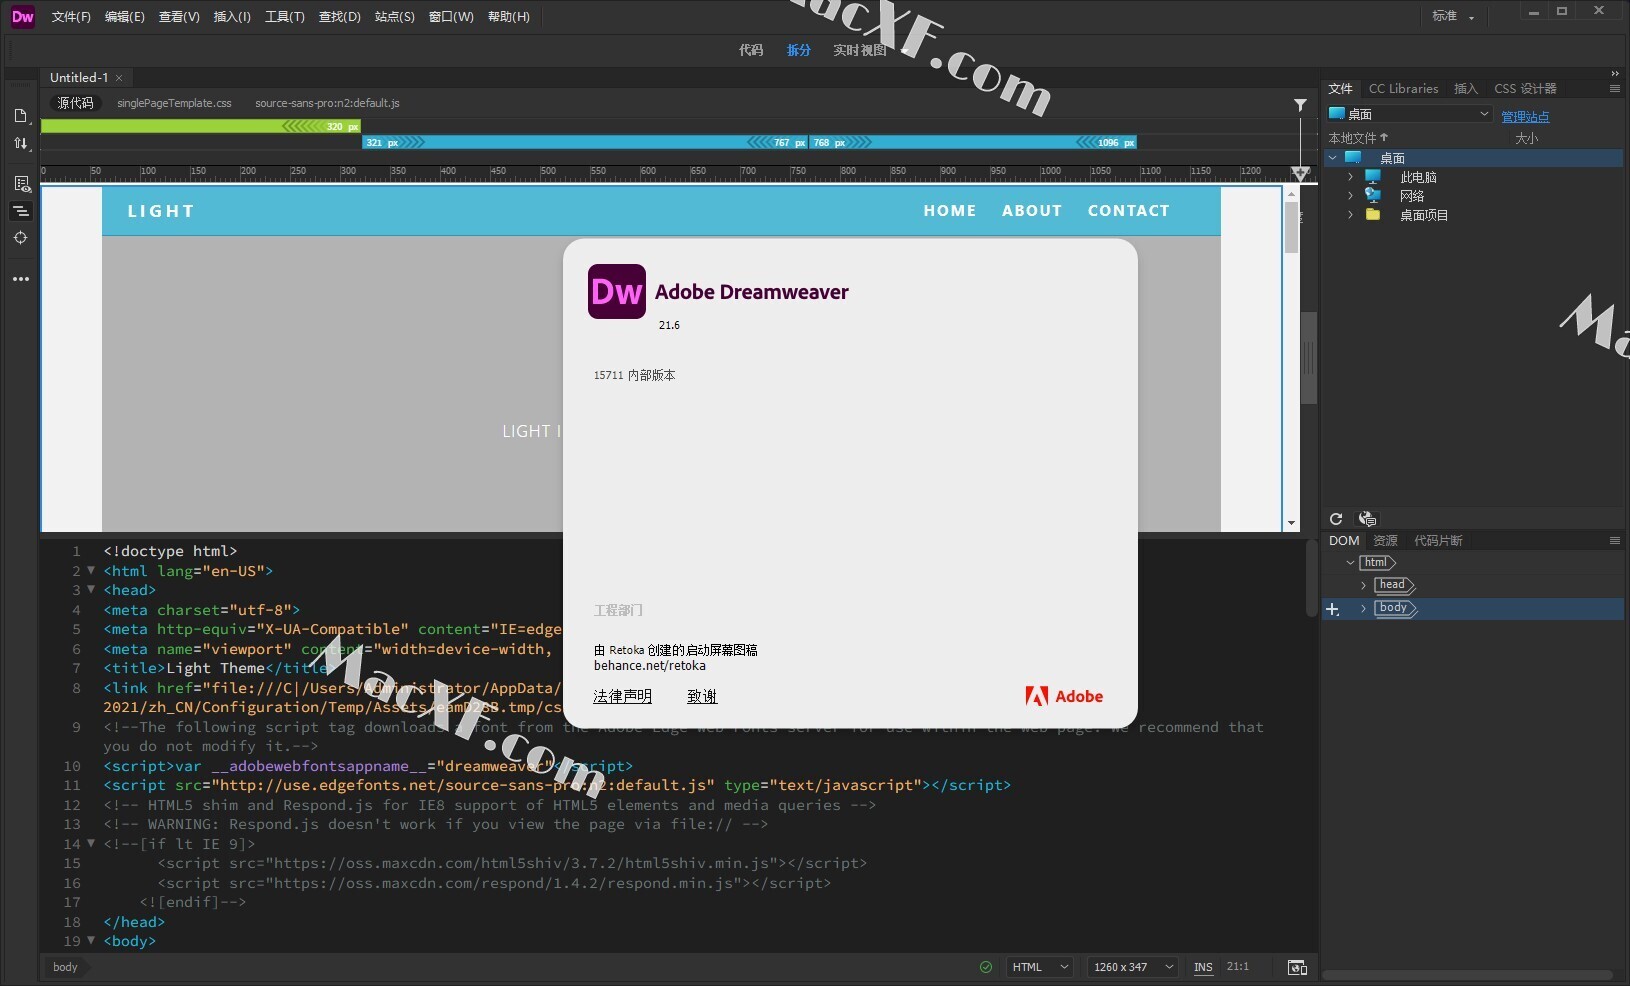Open DOM panel options menu icon
This screenshot has width=1630, height=986.
(x=1614, y=541)
